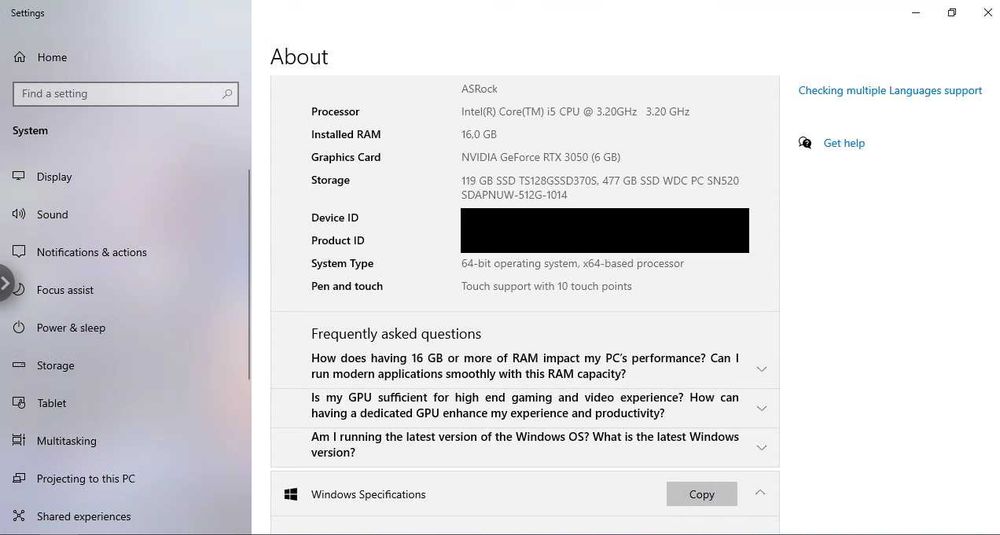This screenshot has height=535, width=1000.
Task: Click the Frequently asked questions heading
Action: 396,334
